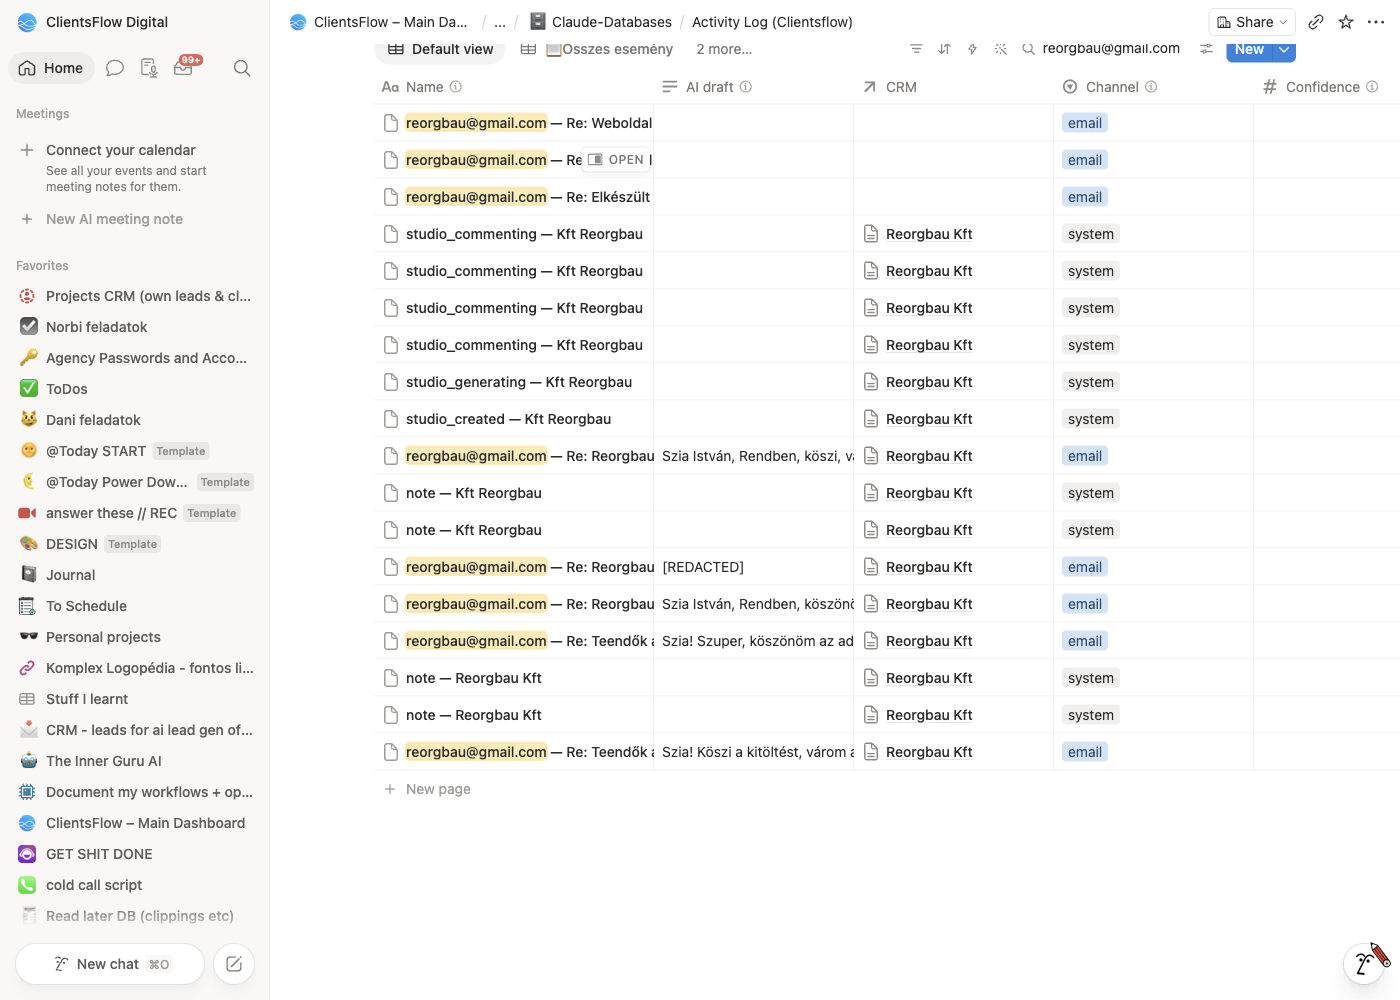Click the info icon next to Confidence column
The height and width of the screenshot is (1000, 1400).
point(1372,87)
